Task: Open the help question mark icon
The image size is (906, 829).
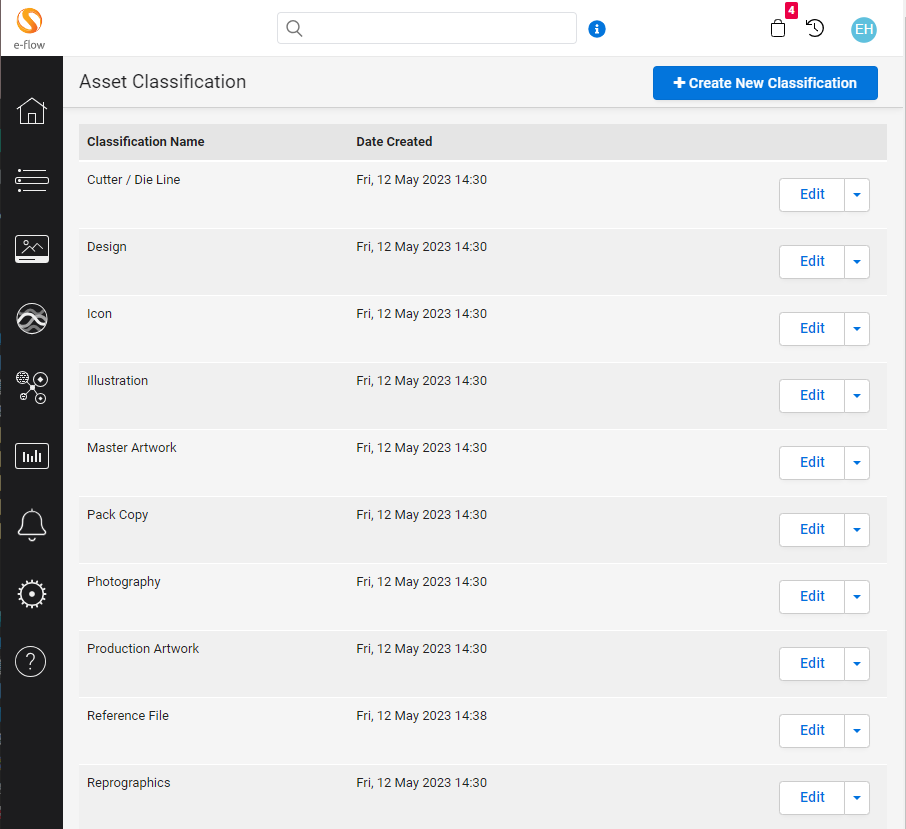Action: coord(32,661)
